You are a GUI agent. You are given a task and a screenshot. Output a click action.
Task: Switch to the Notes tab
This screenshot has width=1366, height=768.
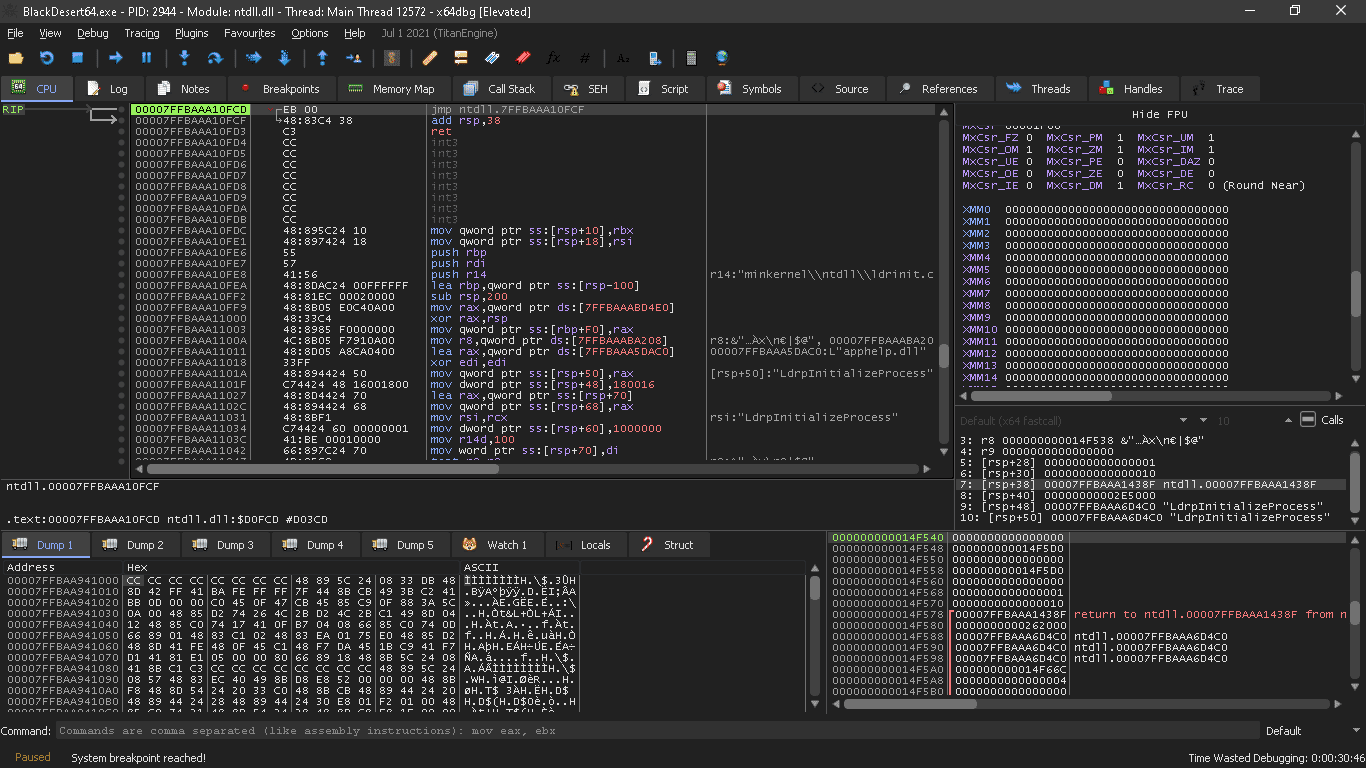click(184, 89)
